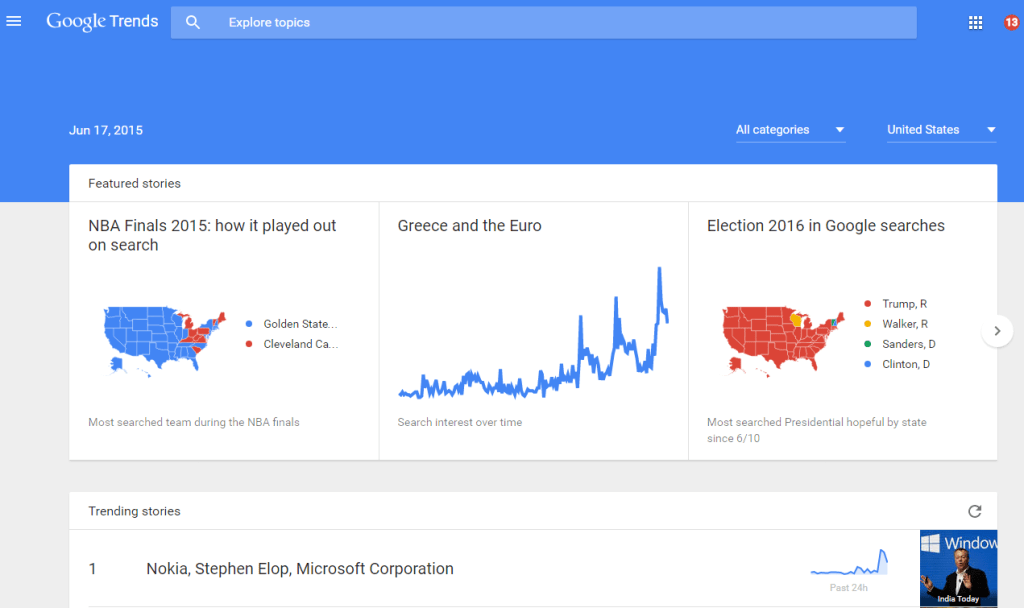Open the Greece and the Euro story
This screenshot has height=608, width=1024.
point(469,226)
